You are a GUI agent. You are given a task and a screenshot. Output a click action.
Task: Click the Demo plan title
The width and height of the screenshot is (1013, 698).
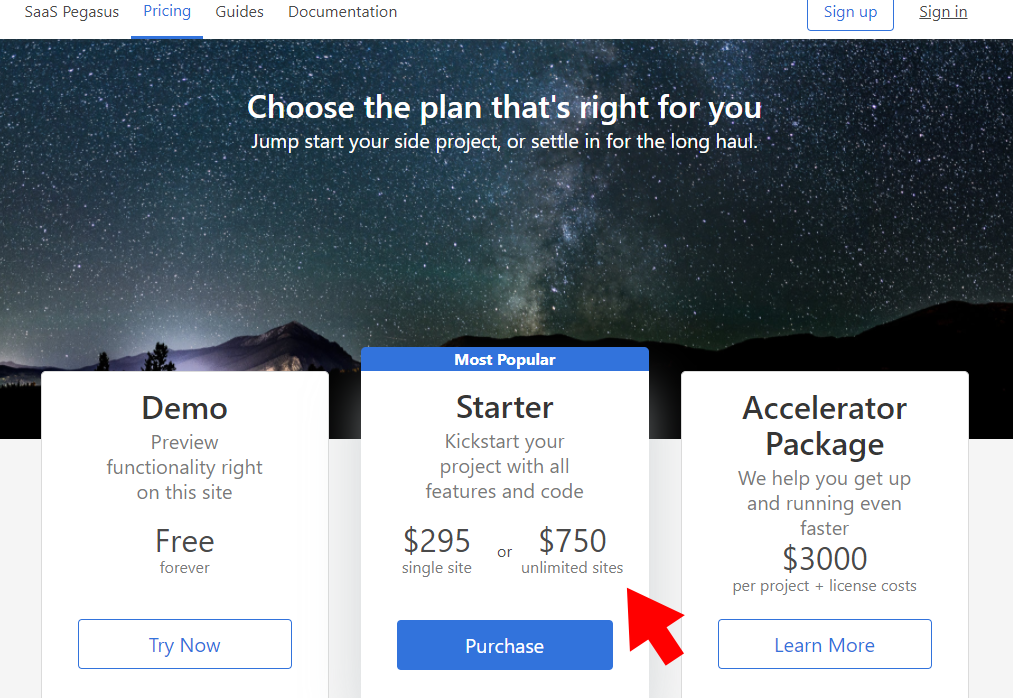[x=185, y=408]
